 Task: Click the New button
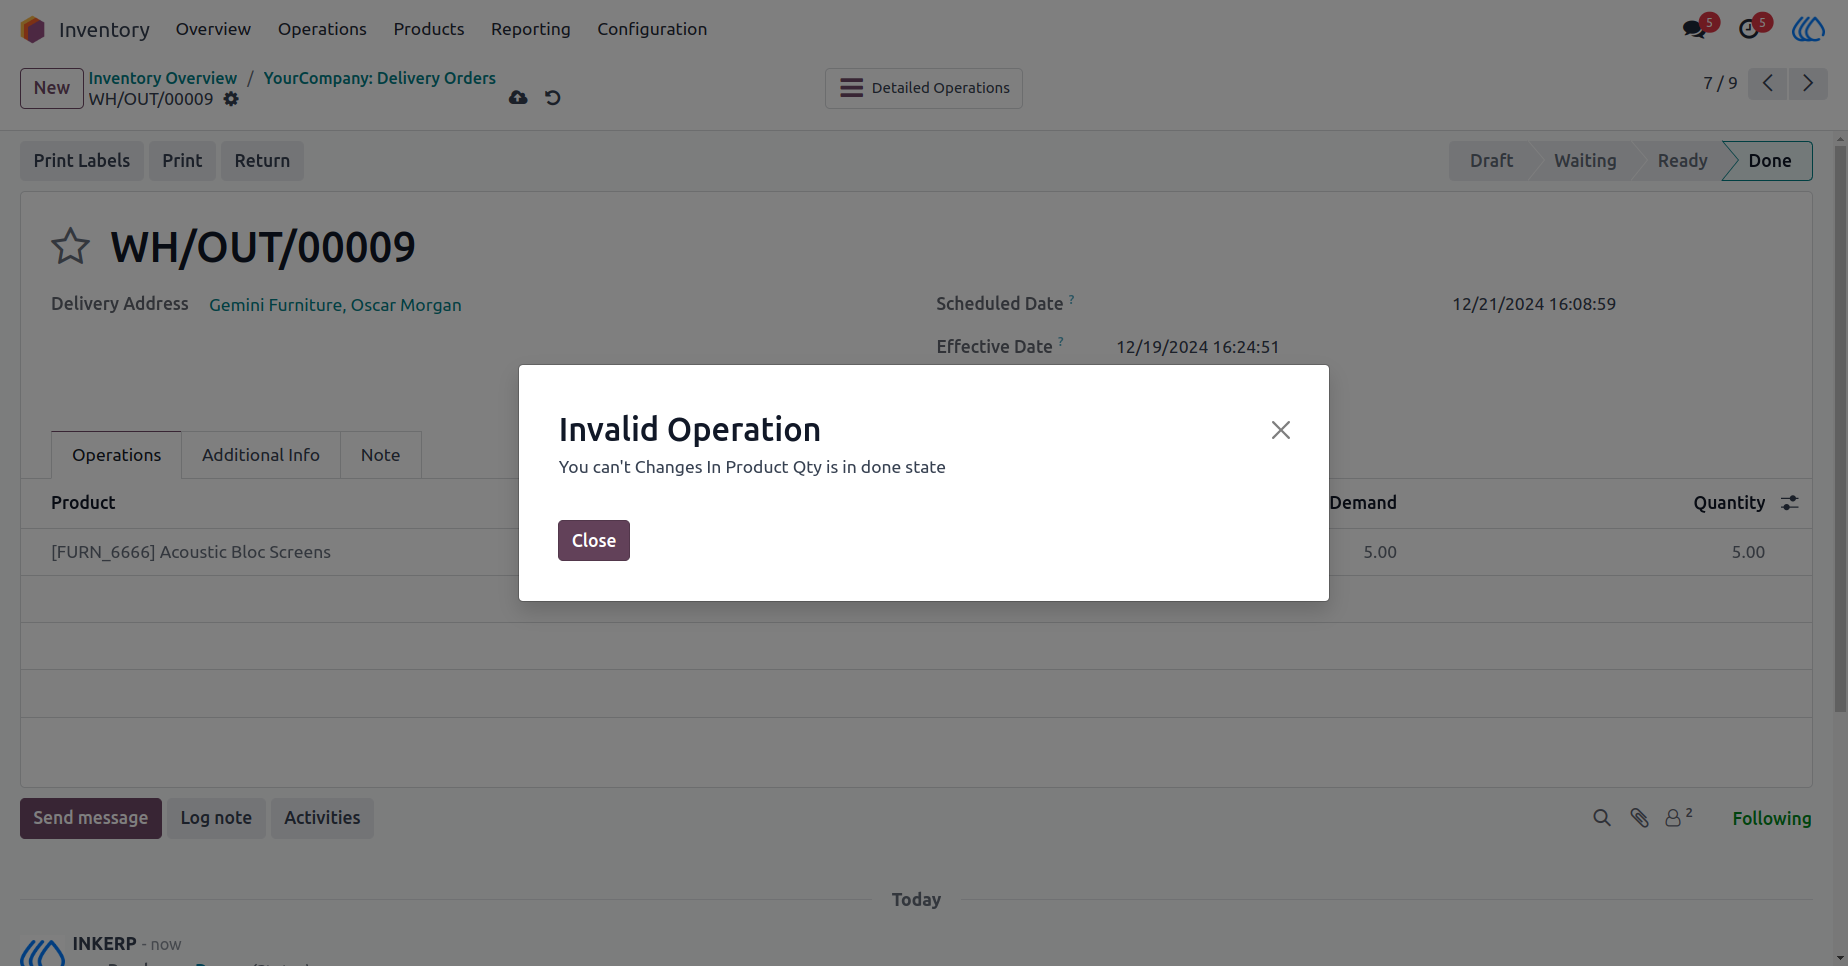[52, 88]
